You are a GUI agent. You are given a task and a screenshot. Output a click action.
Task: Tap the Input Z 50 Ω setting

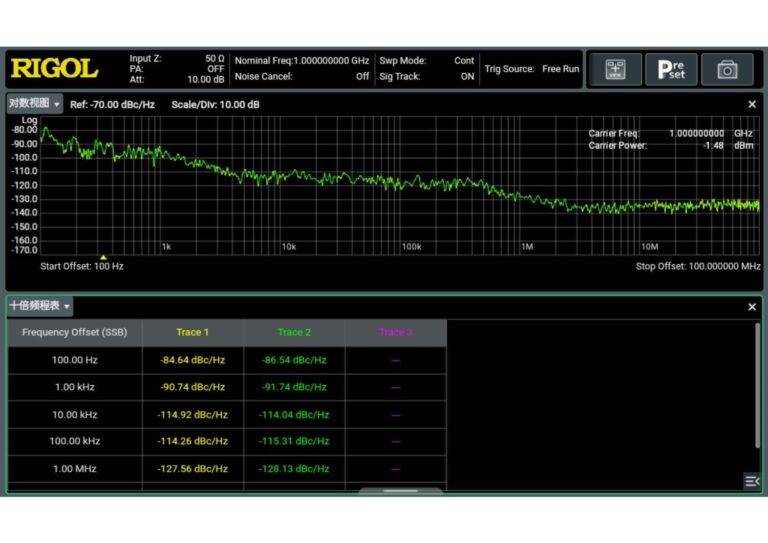[x=177, y=58]
